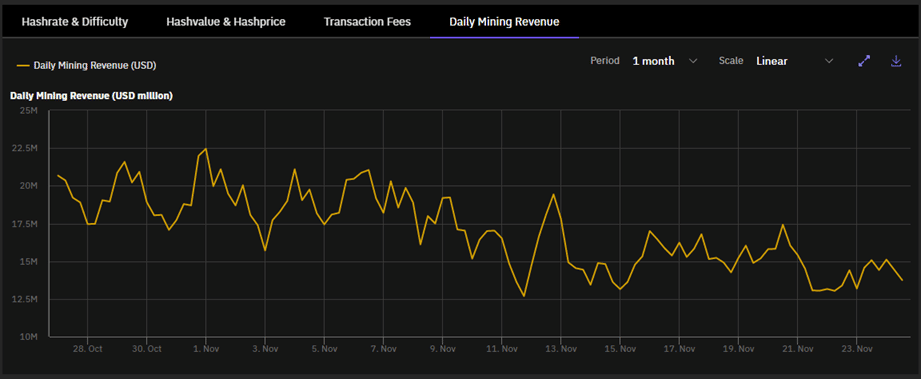
Task: Click the 30. Oct date label
Action: (x=146, y=349)
